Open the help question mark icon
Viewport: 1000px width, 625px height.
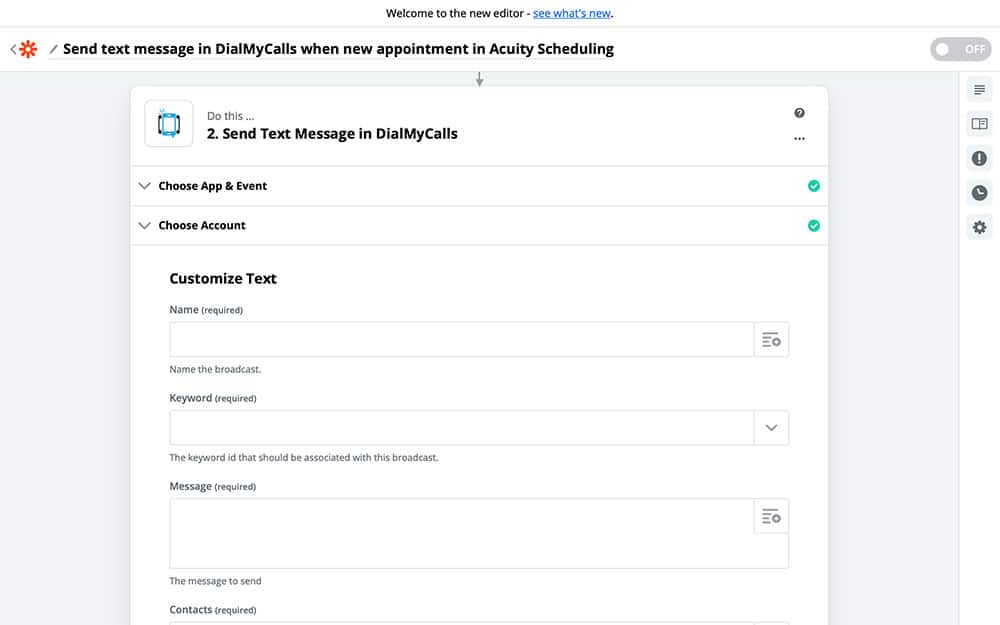pyautogui.click(x=799, y=113)
